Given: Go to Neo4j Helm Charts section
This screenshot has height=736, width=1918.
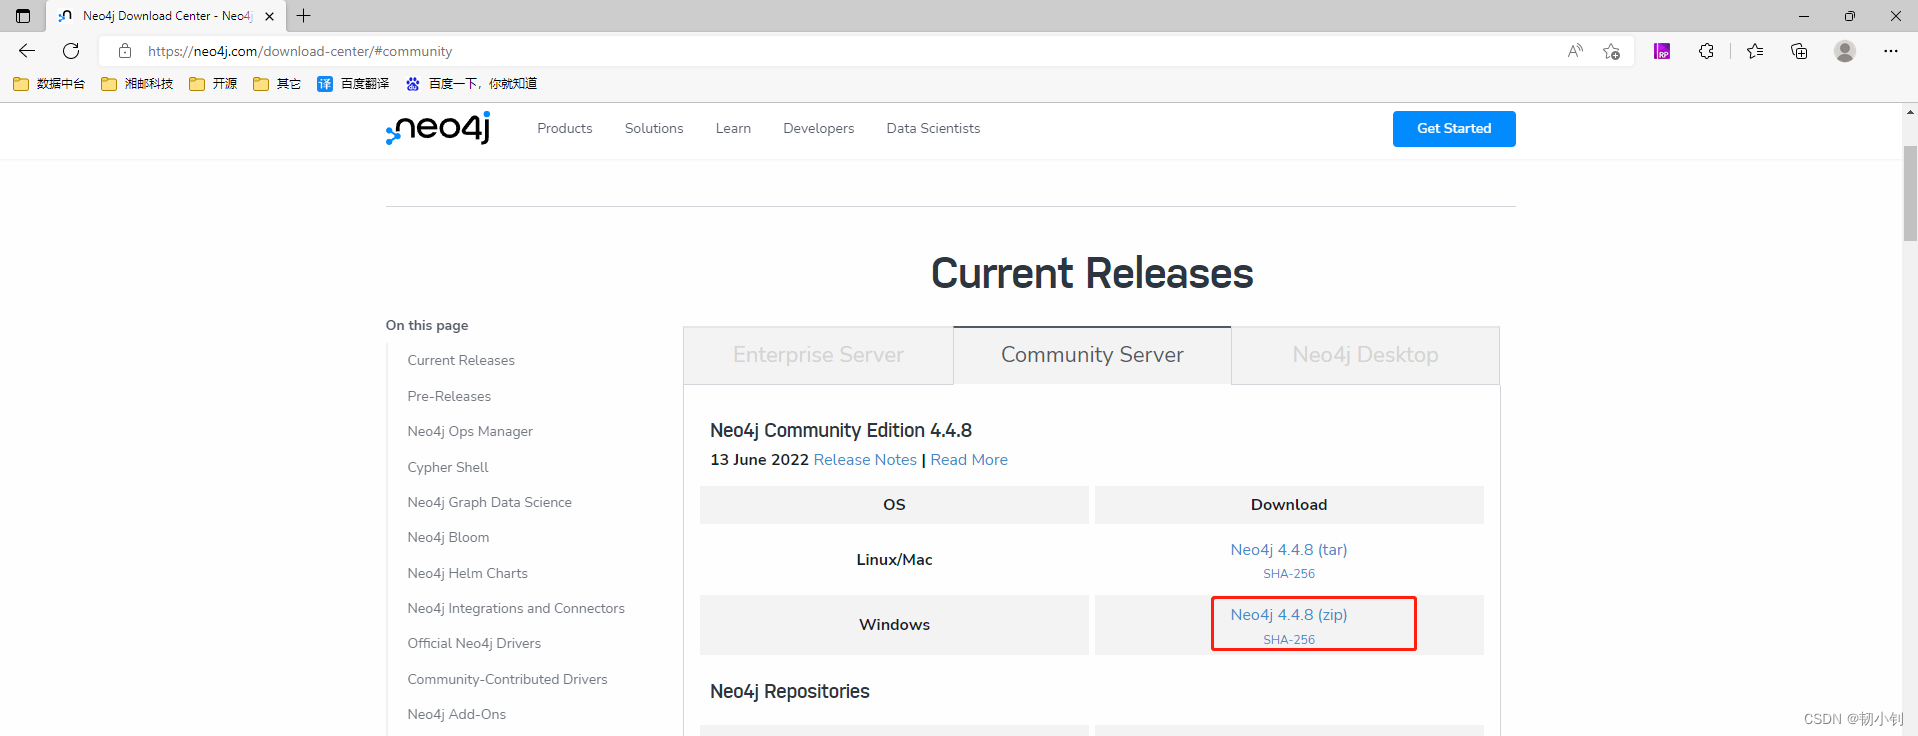Looking at the screenshot, I should coord(467,573).
